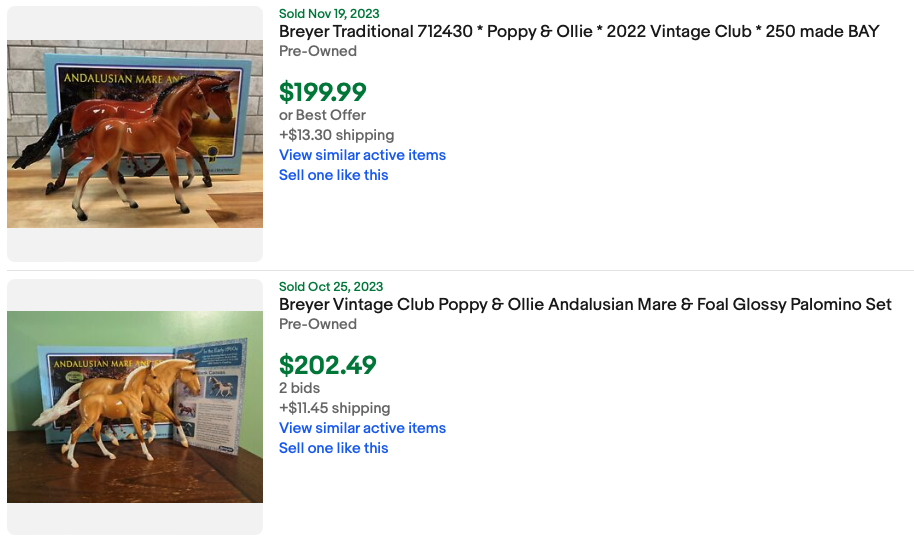Image resolution: width=914 pixels, height=540 pixels.
Task: Click the +$11.45 shipping text
Action: [x=334, y=408]
